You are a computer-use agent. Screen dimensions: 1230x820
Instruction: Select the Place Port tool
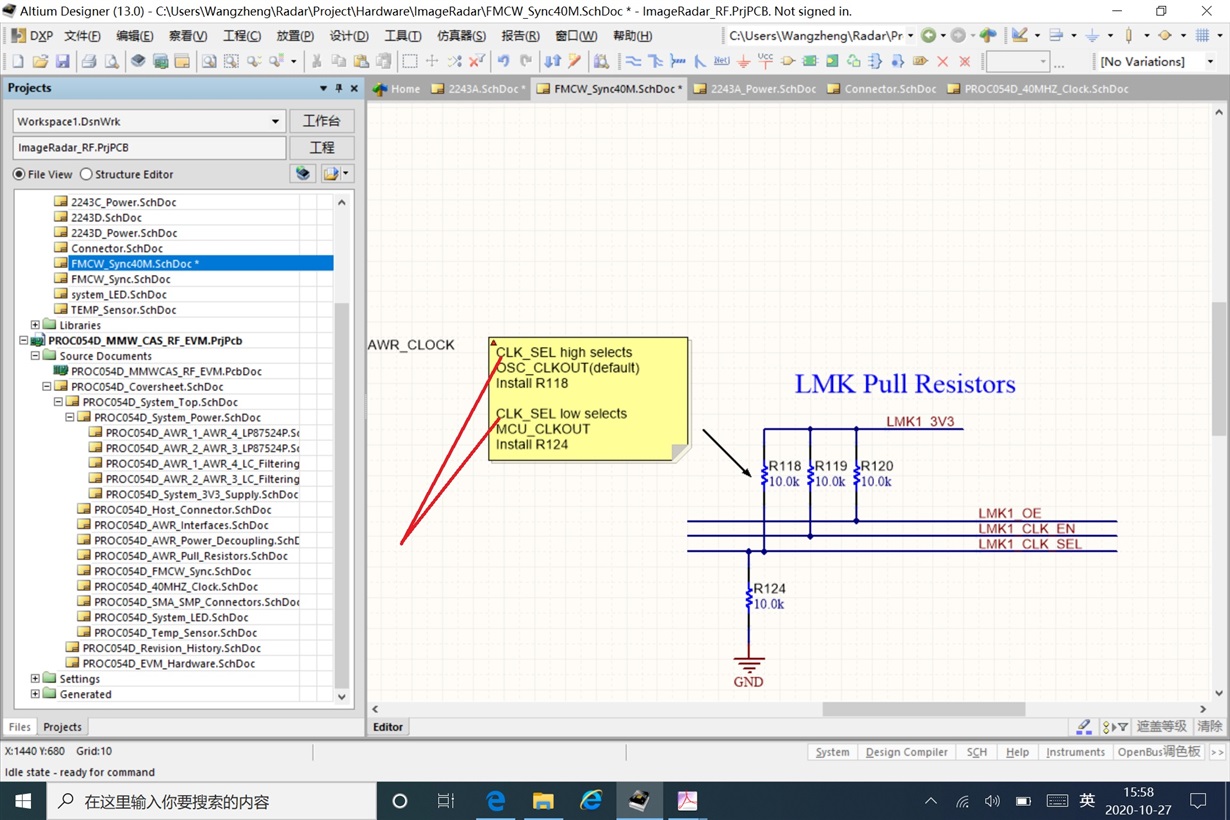tap(920, 61)
